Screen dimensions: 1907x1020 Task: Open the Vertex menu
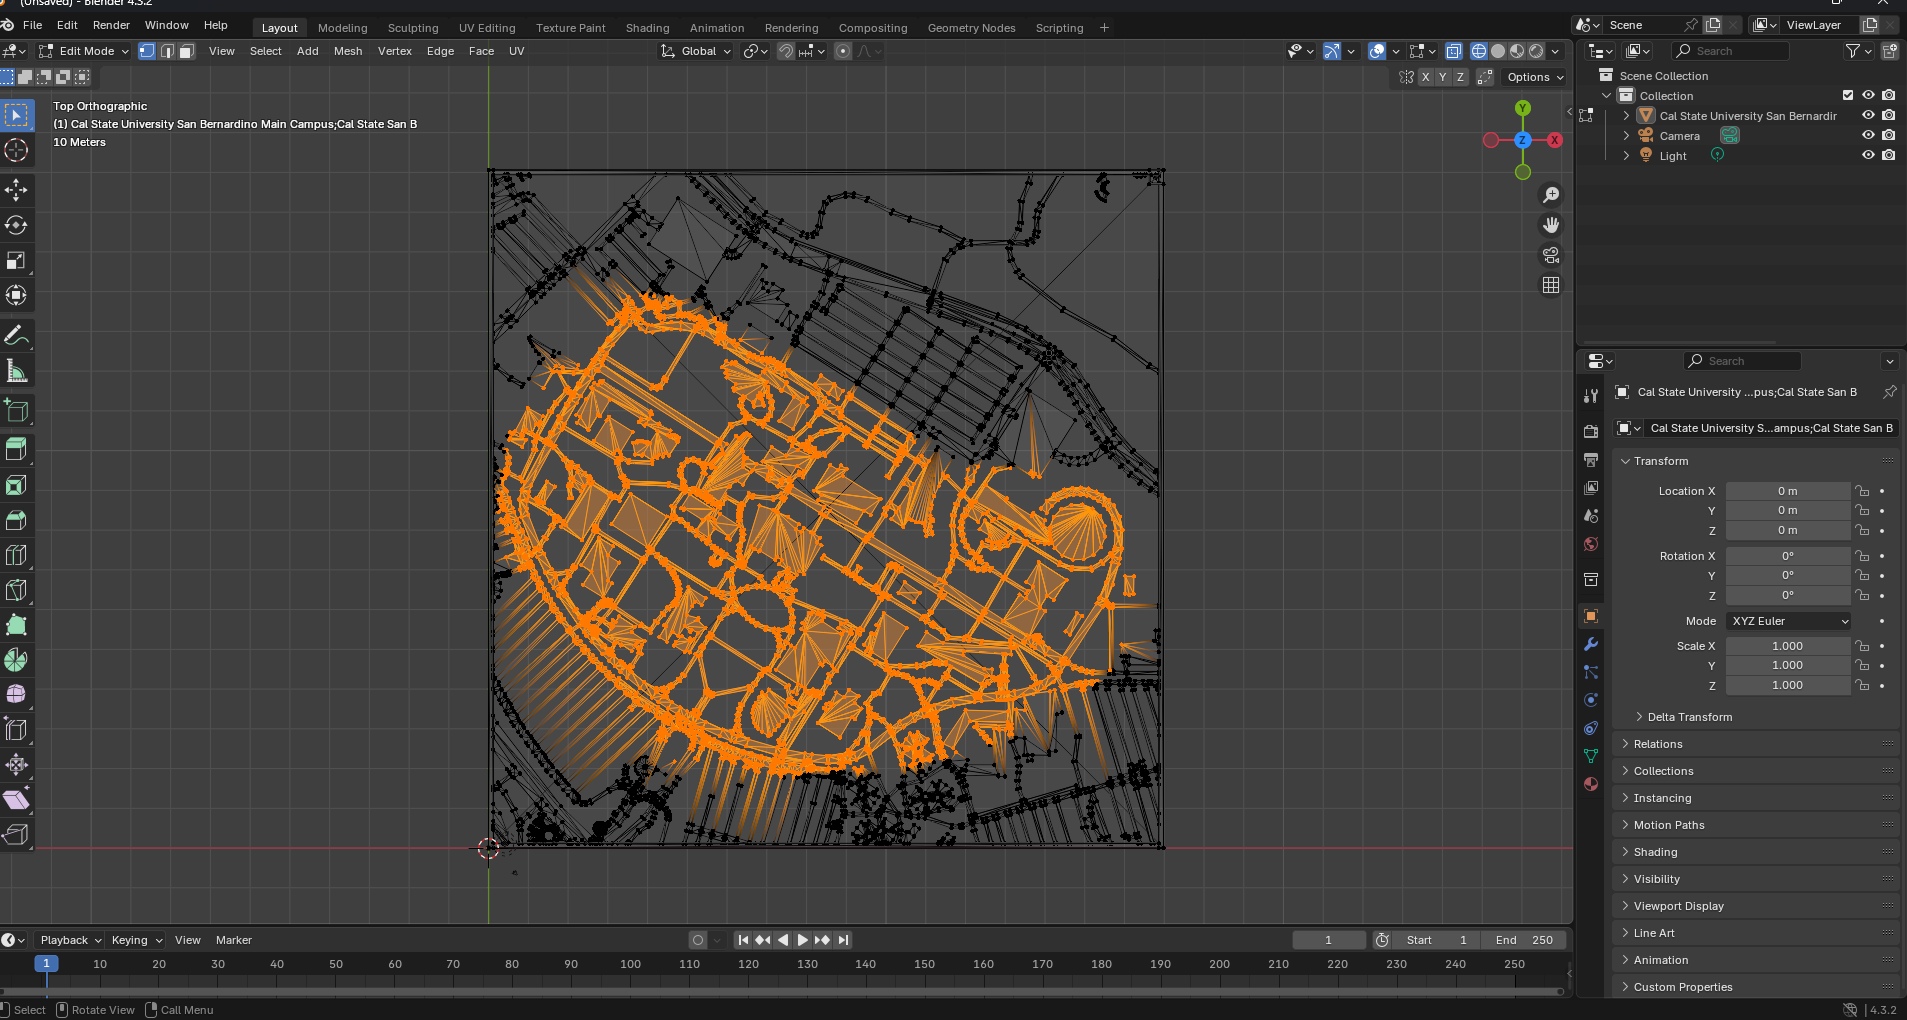[x=394, y=51]
